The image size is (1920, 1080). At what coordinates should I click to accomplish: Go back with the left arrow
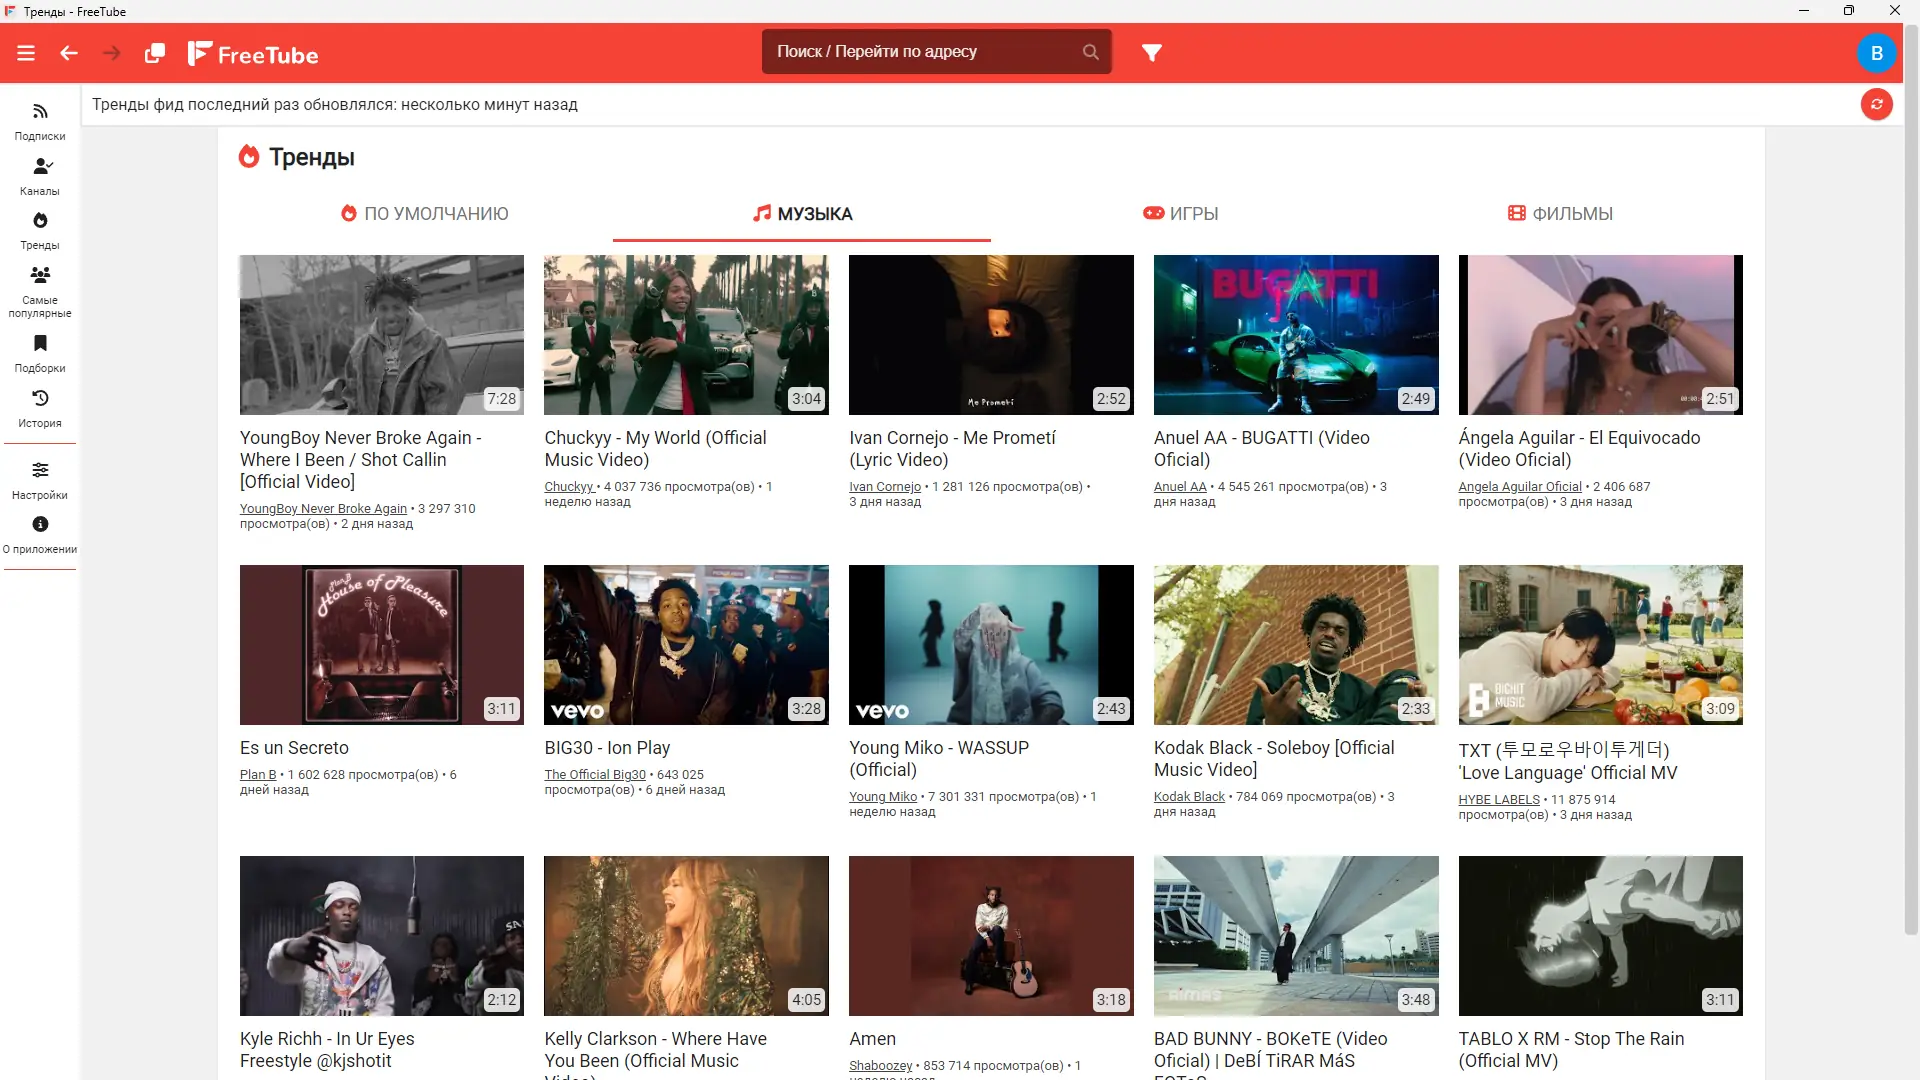[x=69, y=53]
